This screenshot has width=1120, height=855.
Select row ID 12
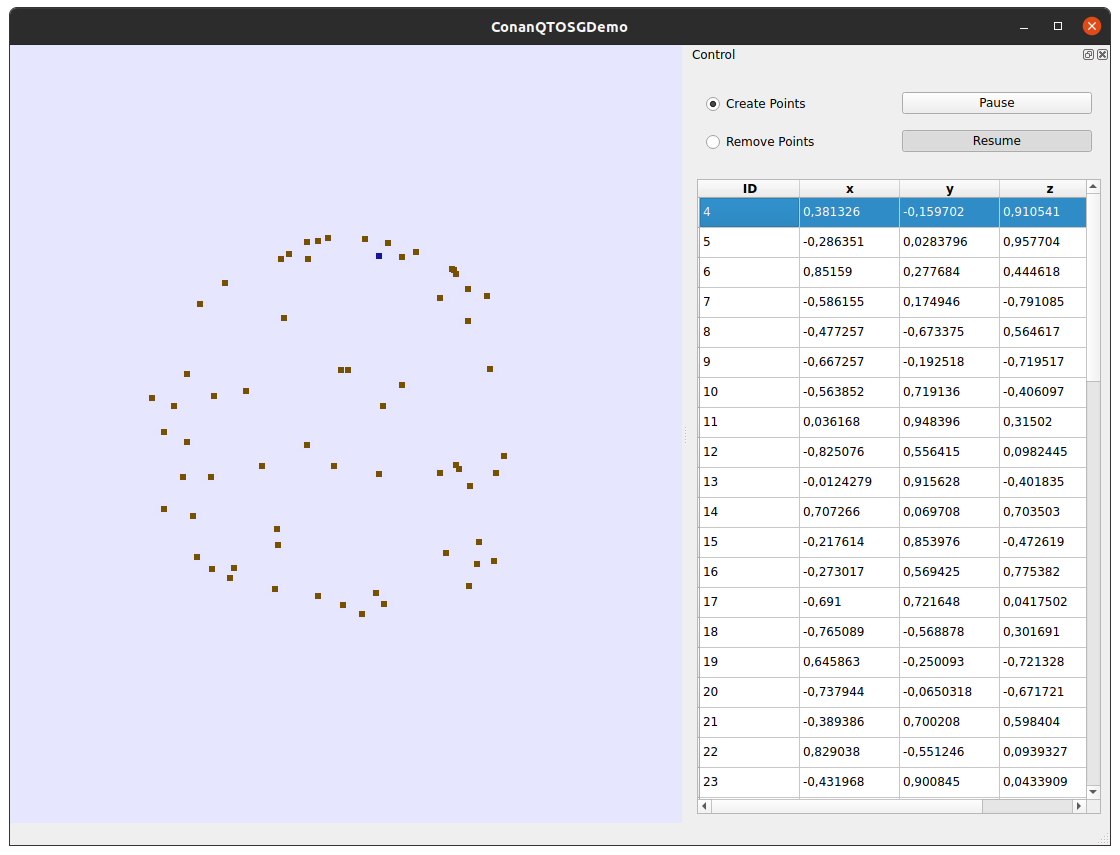click(749, 452)
